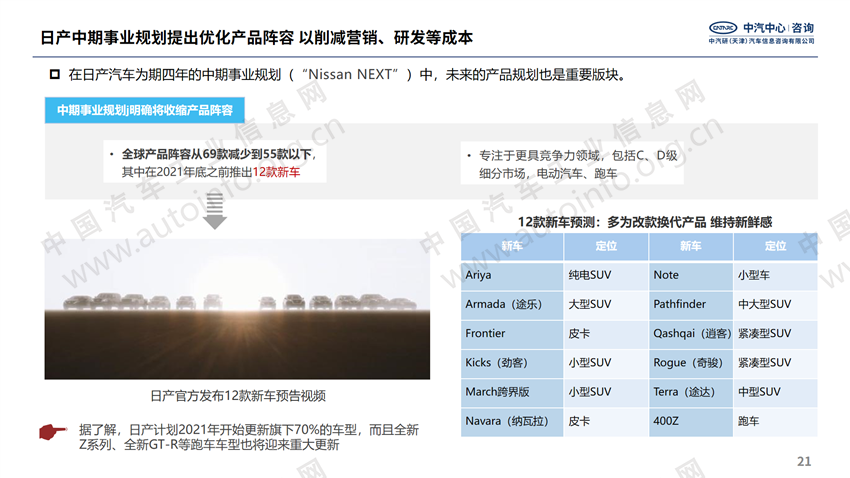Click the text 专注于更具竞争力领域
This screenshot has width=850, height=478.
point(539,156)
